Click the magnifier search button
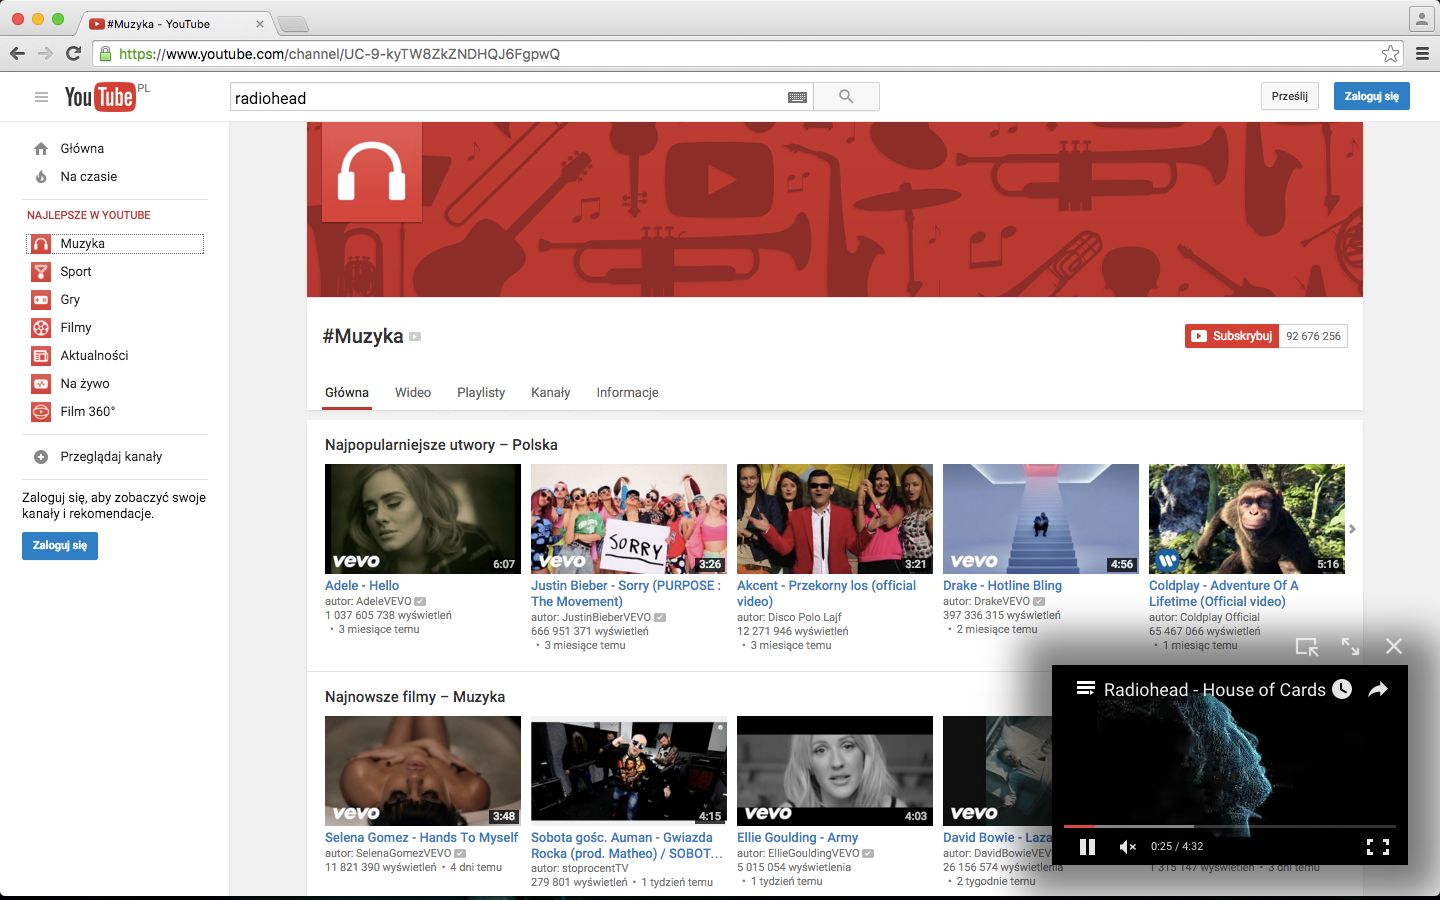 pos(846,97)
